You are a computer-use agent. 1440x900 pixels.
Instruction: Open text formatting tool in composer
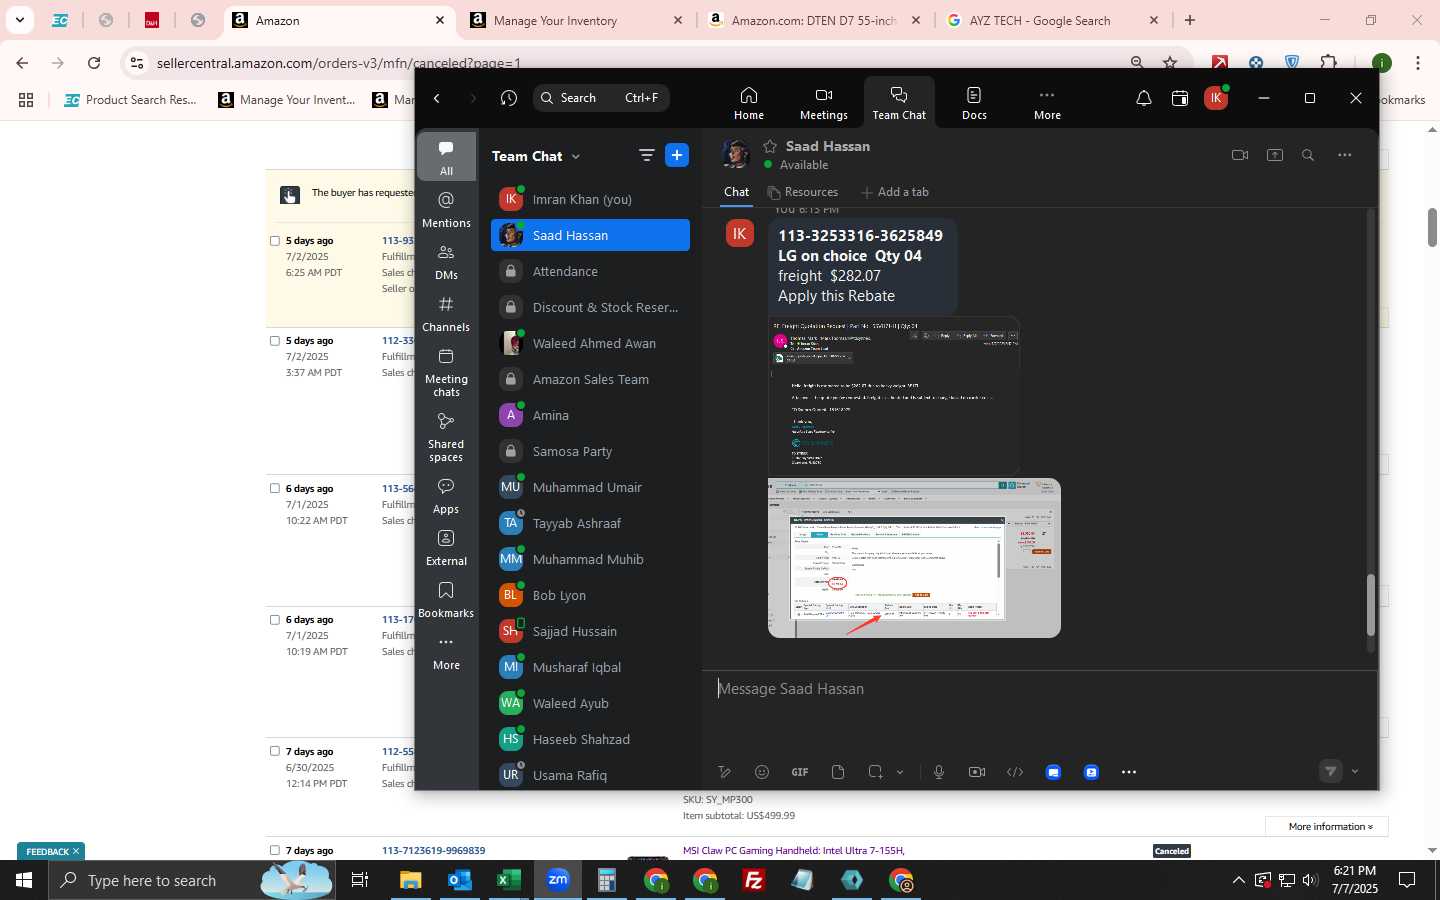click(x=725, y=772)
